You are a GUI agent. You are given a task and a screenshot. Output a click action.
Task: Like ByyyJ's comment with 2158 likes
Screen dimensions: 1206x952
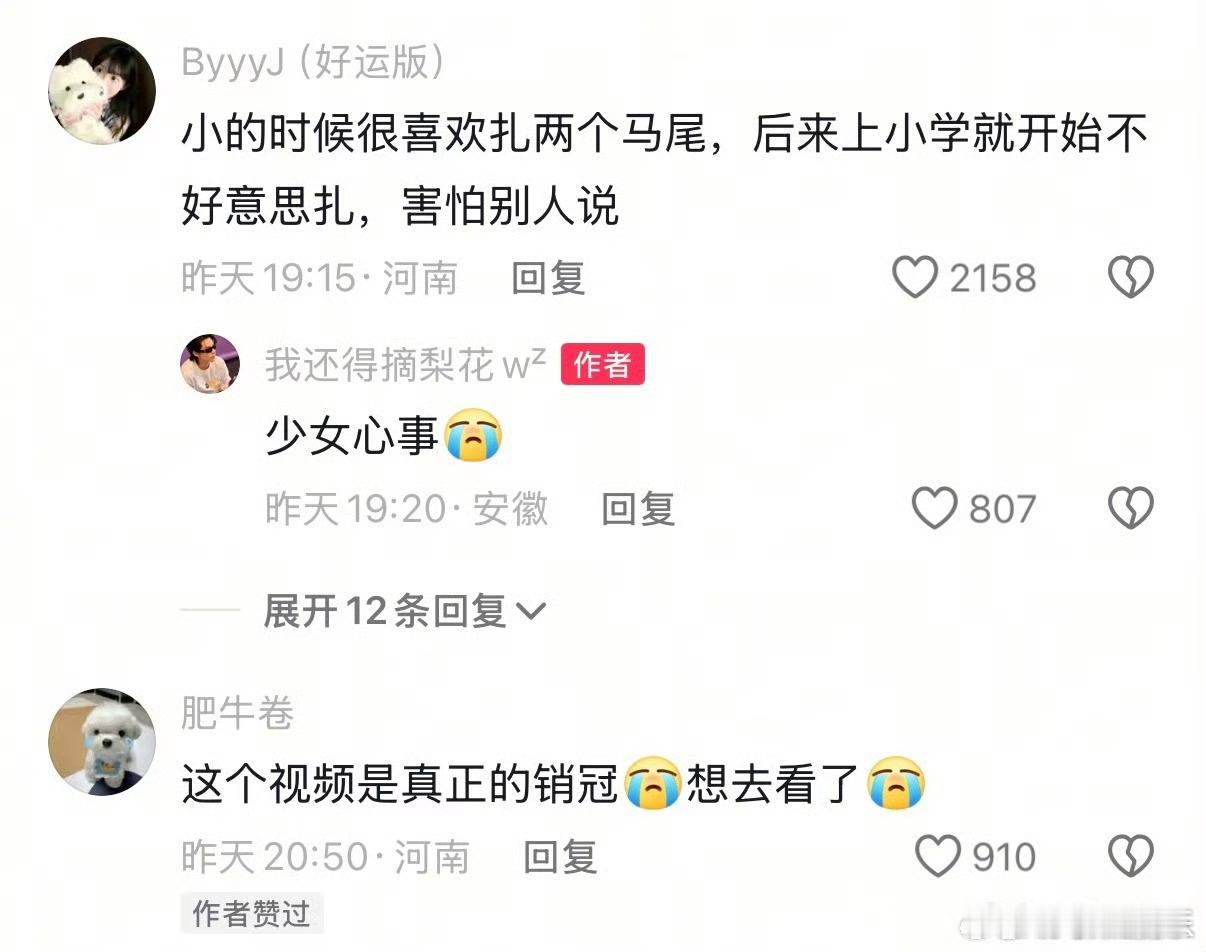(915, 278)
